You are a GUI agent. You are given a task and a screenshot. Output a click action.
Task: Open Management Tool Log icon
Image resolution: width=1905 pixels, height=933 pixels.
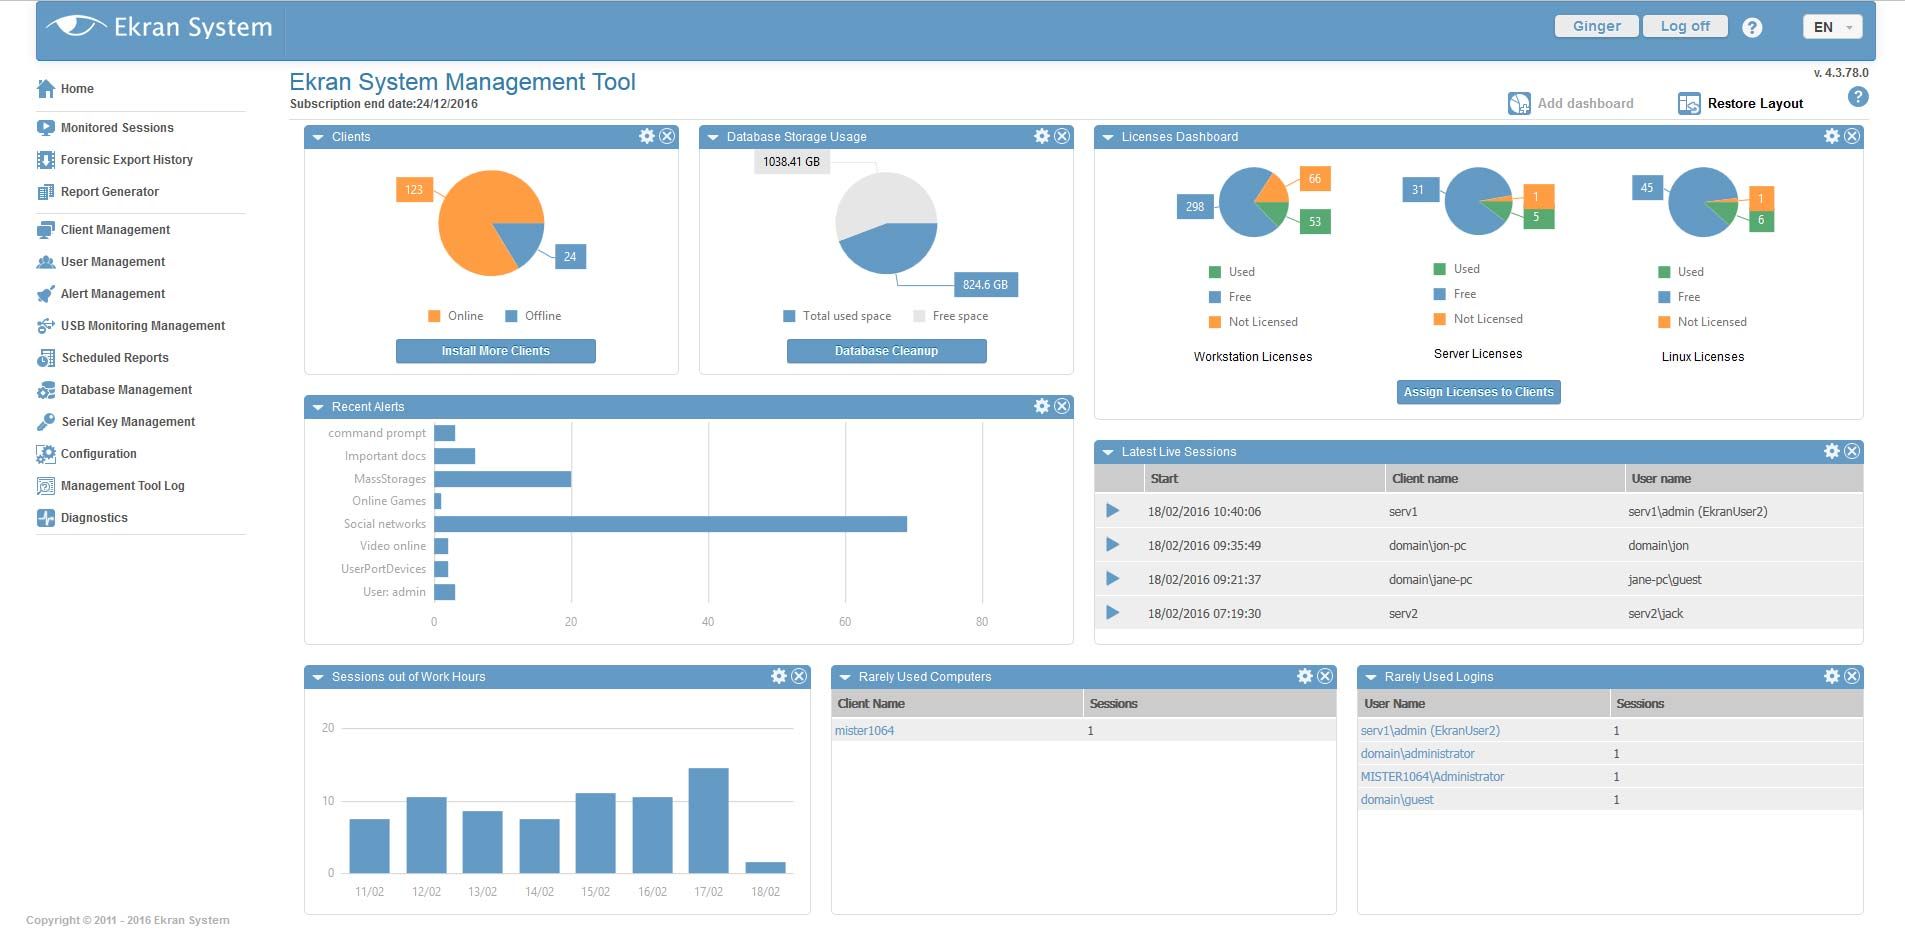coord(46,486)
